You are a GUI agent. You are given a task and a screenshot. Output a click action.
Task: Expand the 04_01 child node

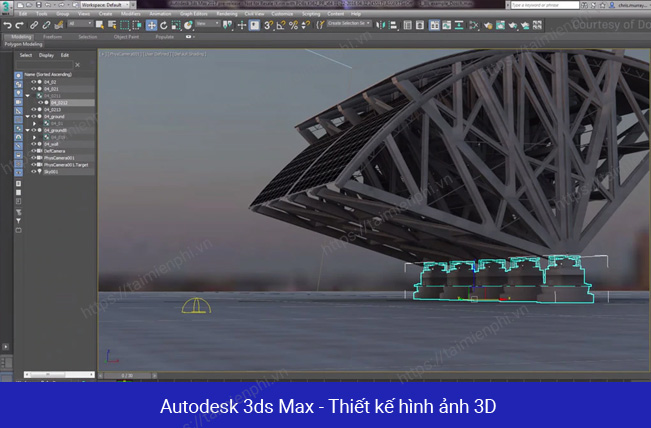34,124
